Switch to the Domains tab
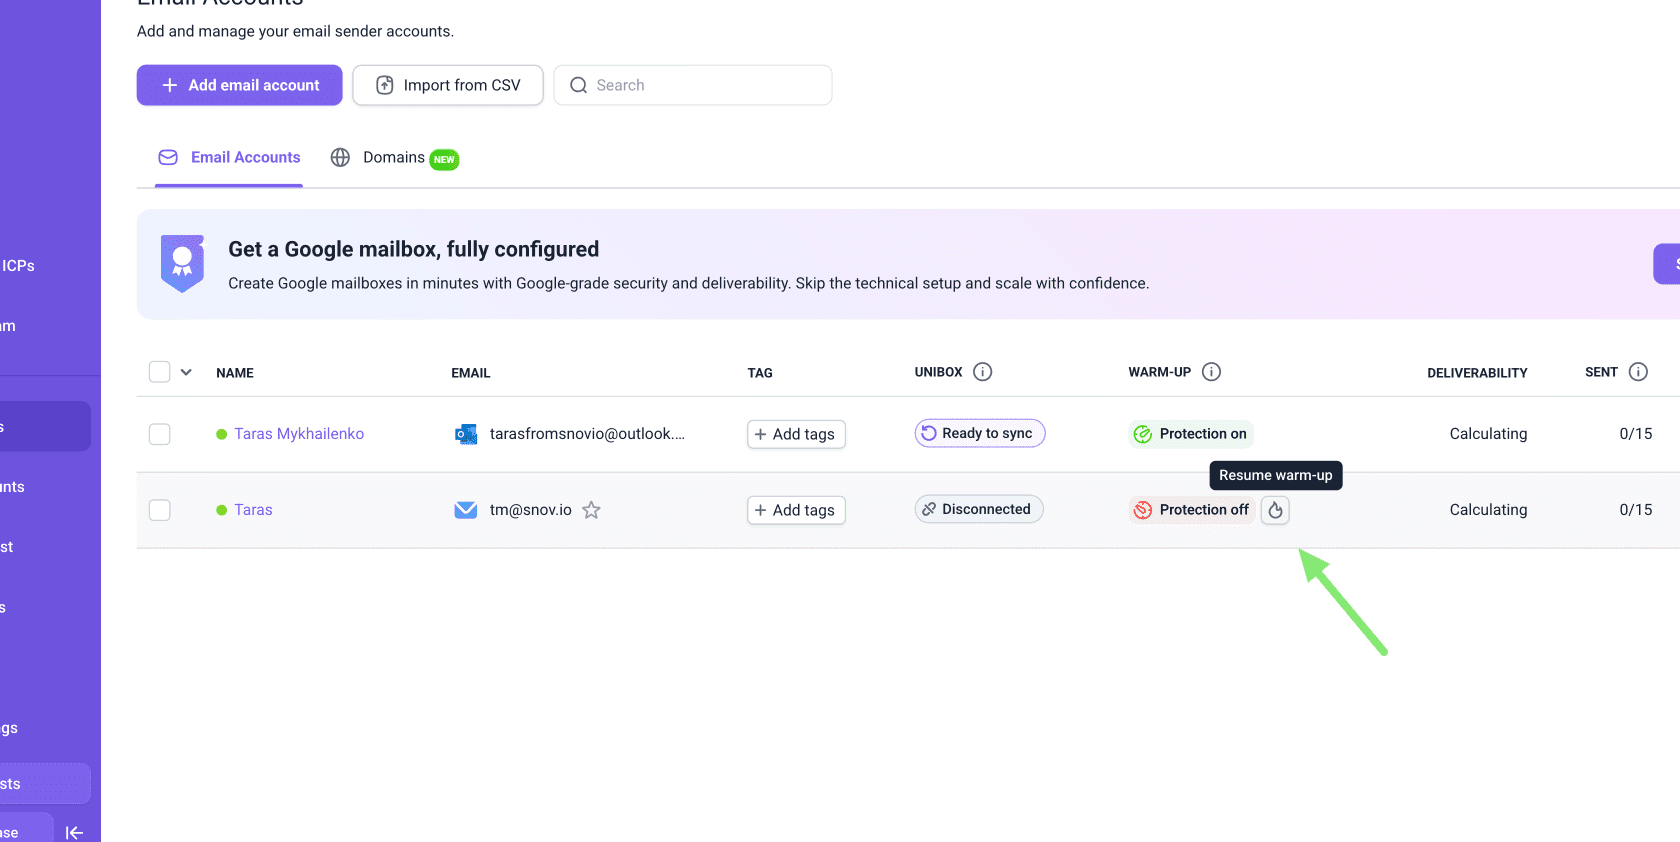The image size is (1680, 842). coord(394,158)
